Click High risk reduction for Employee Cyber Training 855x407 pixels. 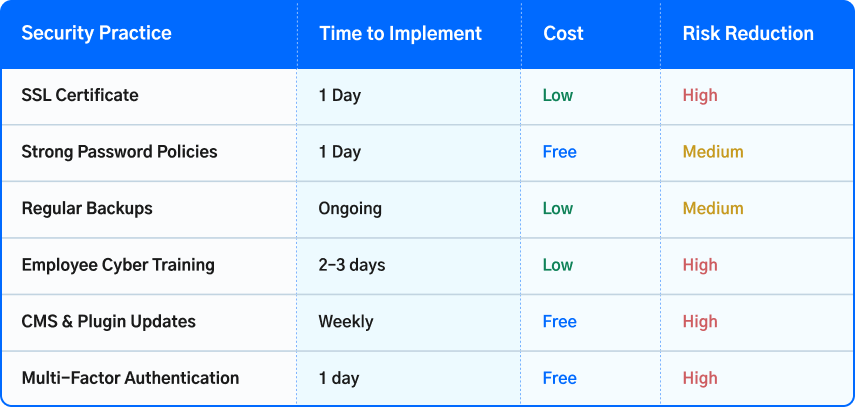(700, 265)
